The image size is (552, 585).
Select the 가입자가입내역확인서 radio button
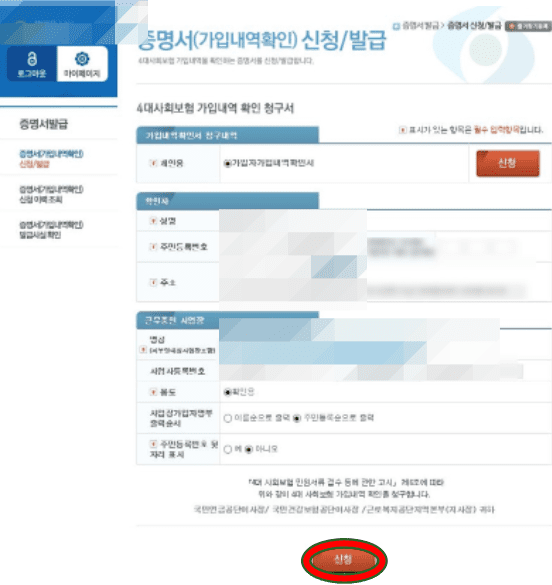tap(227, 163)
